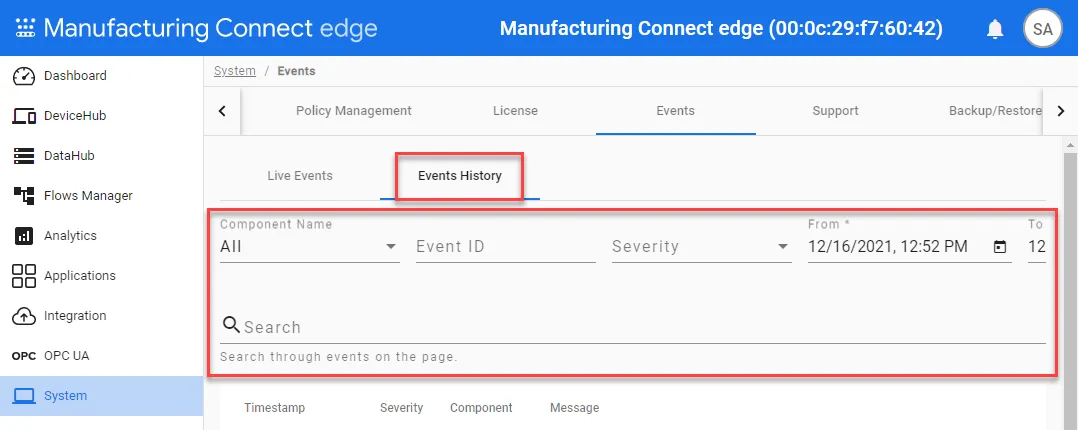Open notifications bell icon

click(x=995, y=29)
